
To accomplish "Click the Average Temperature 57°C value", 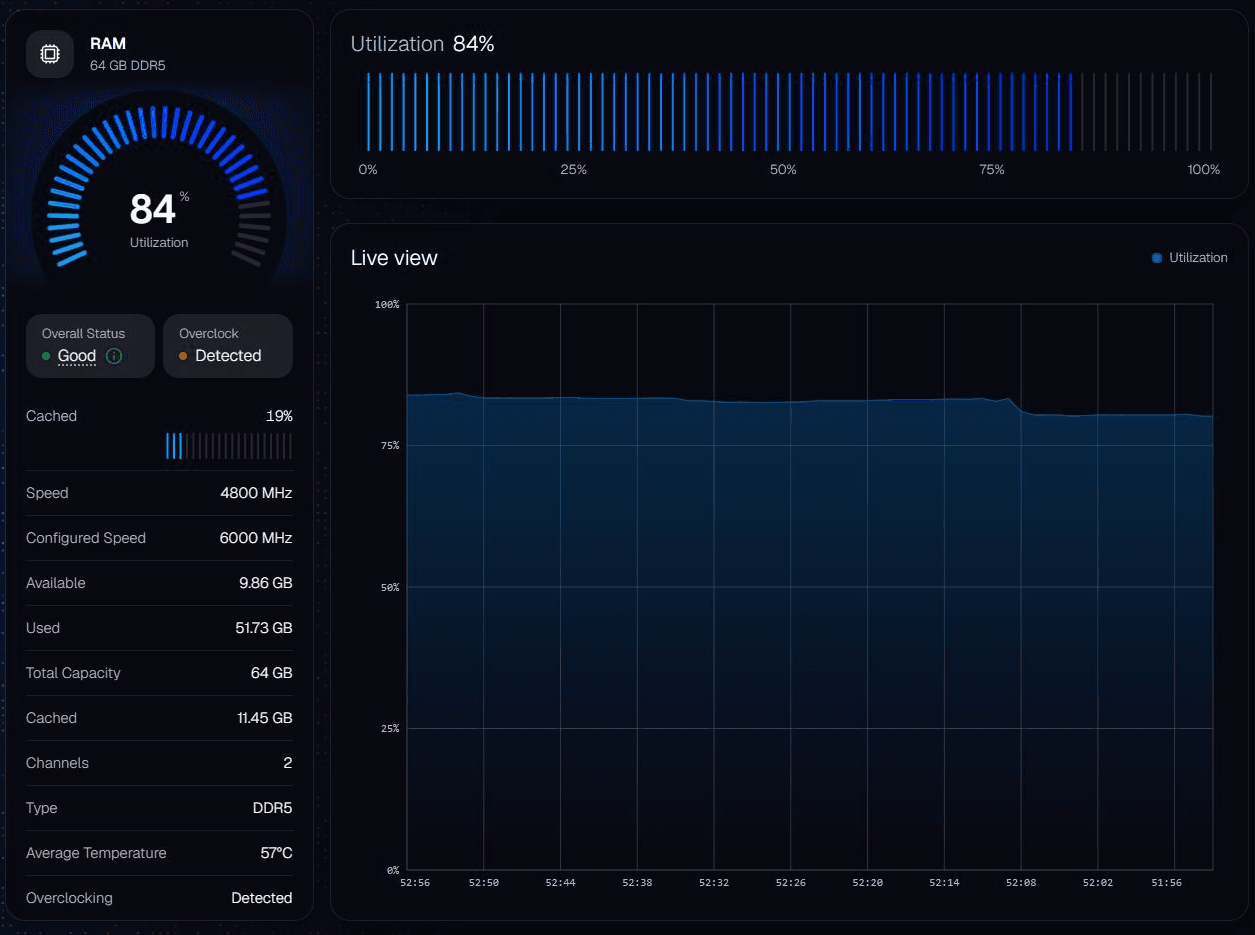I will (276, 853).
